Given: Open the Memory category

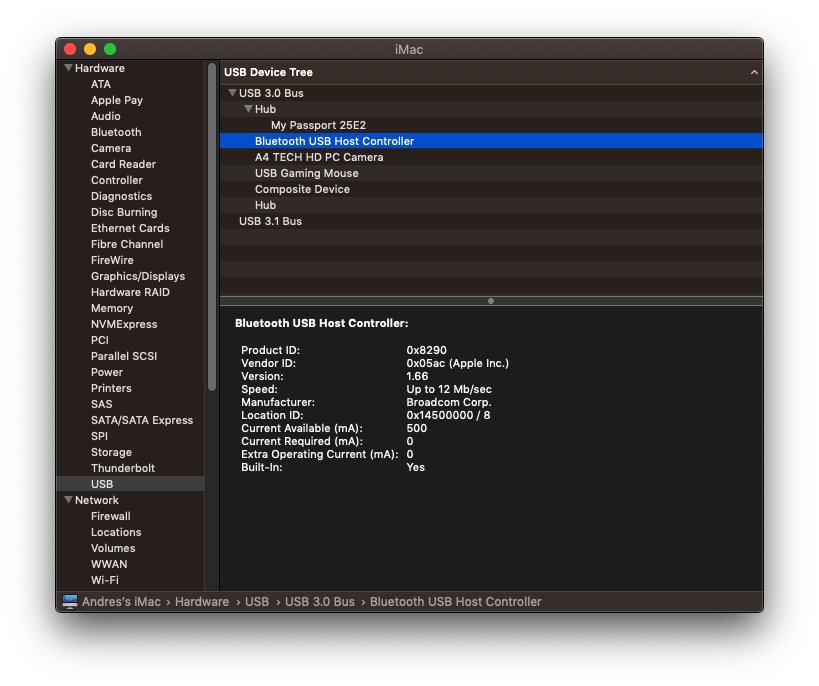Looking at the screenshot, I should [112, 308].
